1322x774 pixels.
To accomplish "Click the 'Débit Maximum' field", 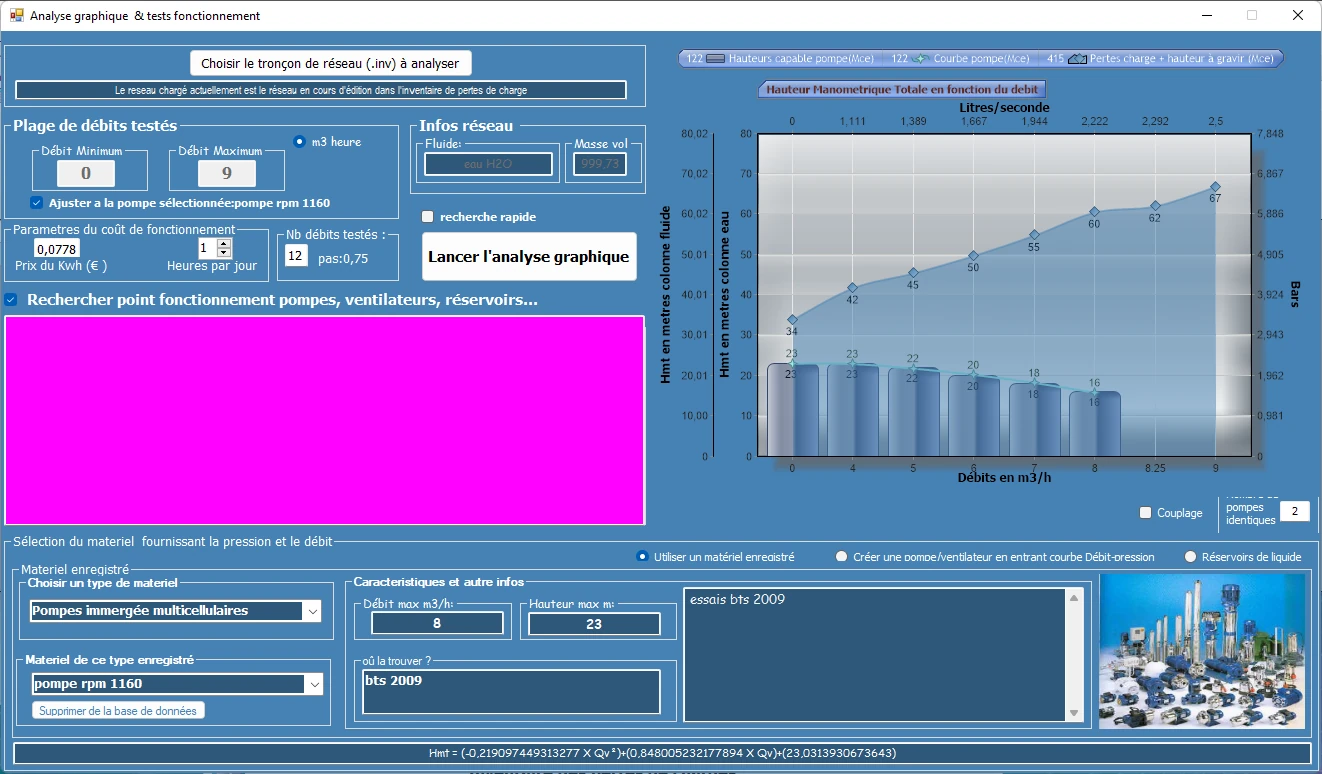I will [226, 173].
